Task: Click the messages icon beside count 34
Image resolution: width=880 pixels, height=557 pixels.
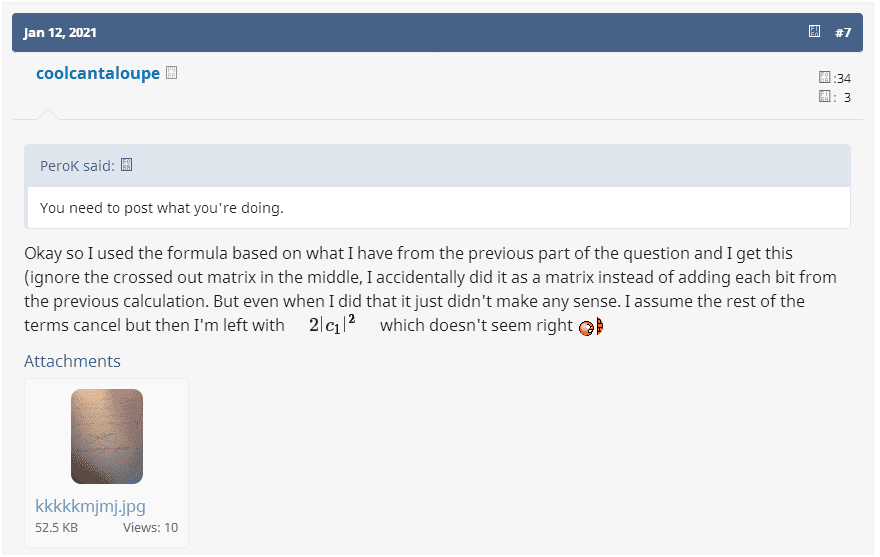Action: 825,78
